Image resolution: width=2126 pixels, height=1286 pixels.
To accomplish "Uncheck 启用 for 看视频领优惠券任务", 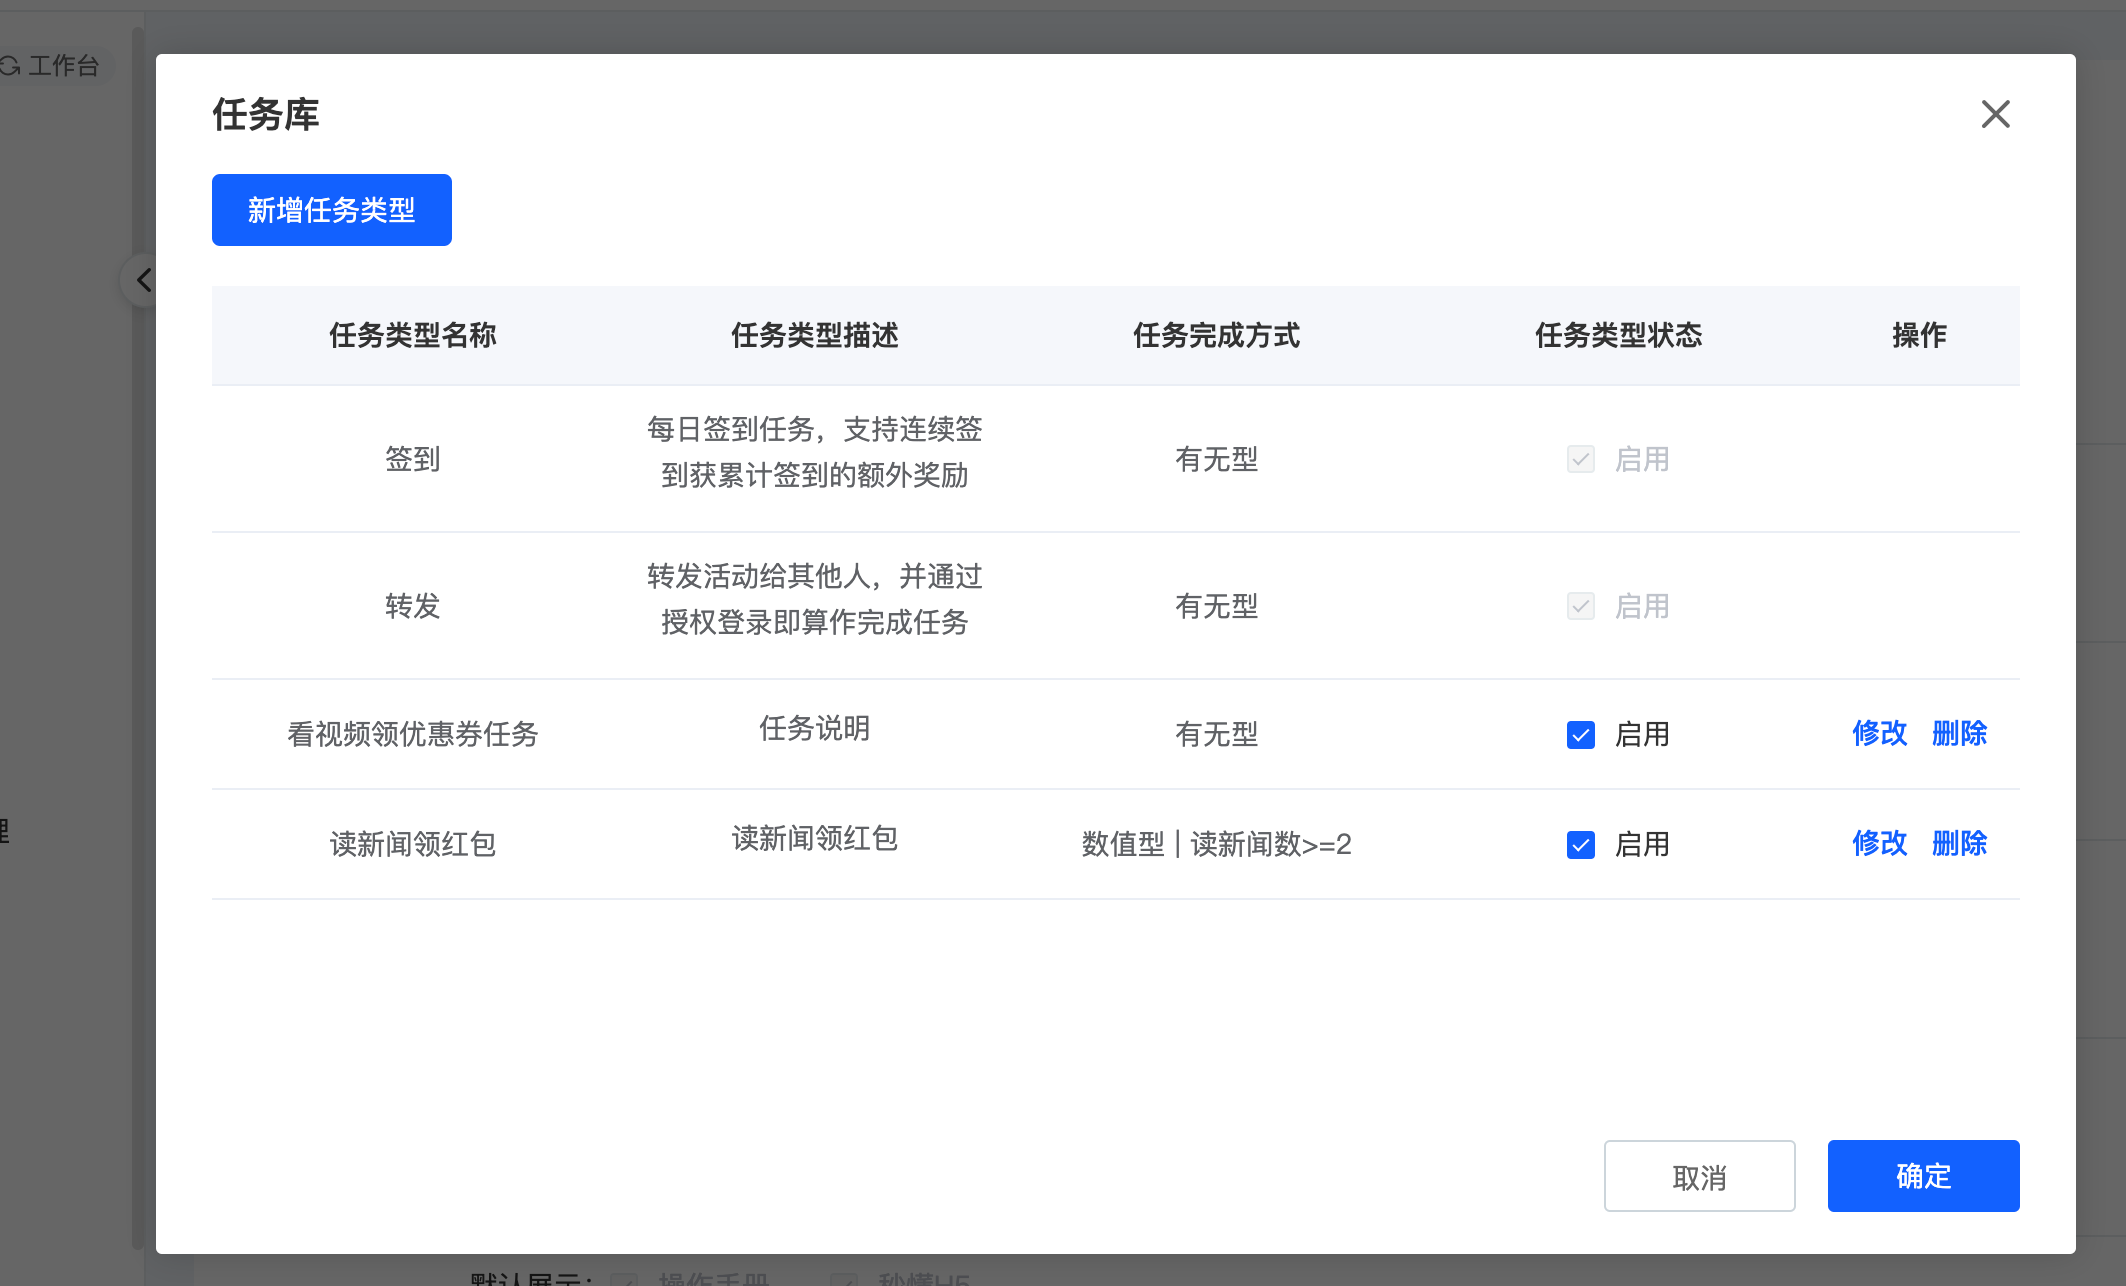I will point(1580,735).
